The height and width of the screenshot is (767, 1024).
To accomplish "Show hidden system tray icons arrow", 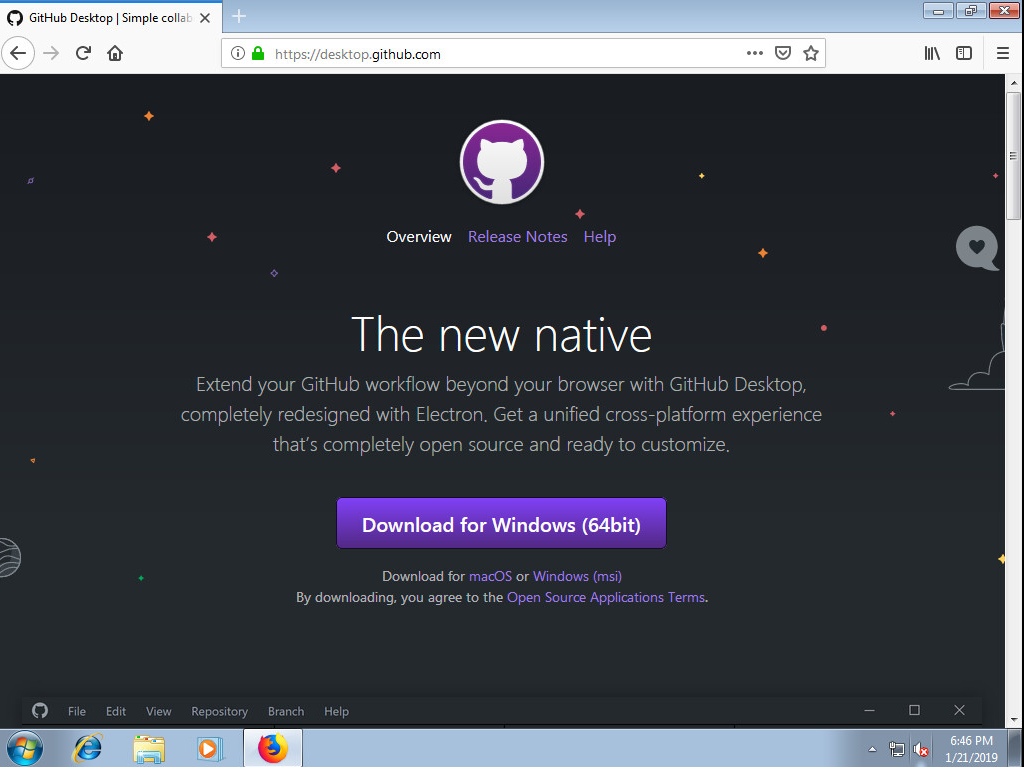I will (872, 749).
